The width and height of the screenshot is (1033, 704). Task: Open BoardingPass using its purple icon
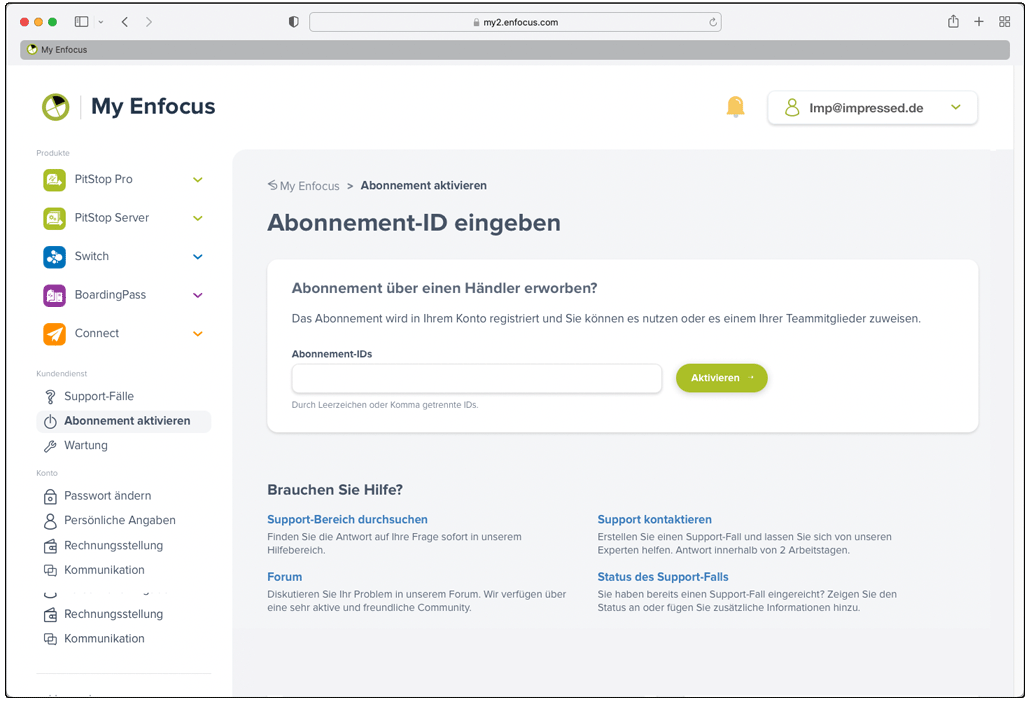pos(54,295)
